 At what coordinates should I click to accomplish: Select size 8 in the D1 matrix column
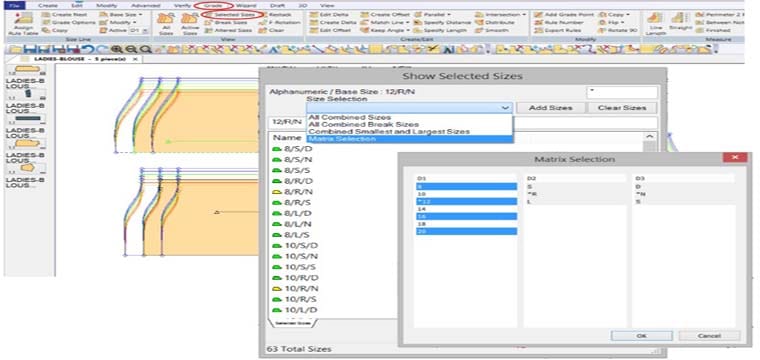click(x=466, y=186)
